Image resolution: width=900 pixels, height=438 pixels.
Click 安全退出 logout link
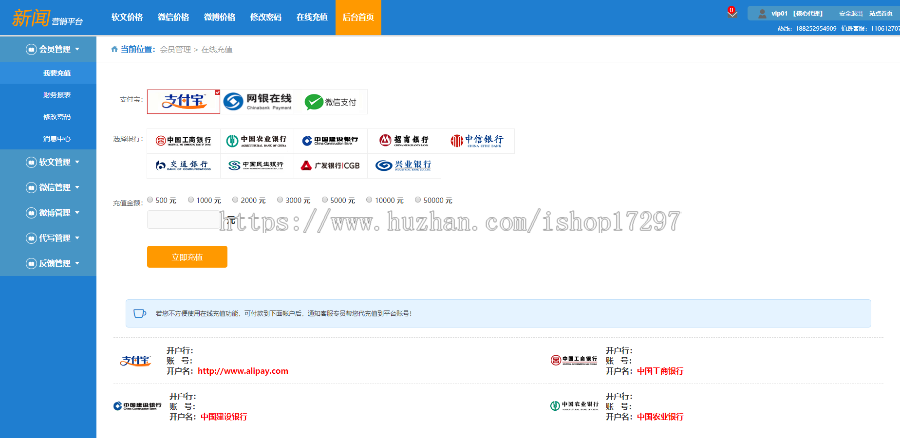pos(851,13)
